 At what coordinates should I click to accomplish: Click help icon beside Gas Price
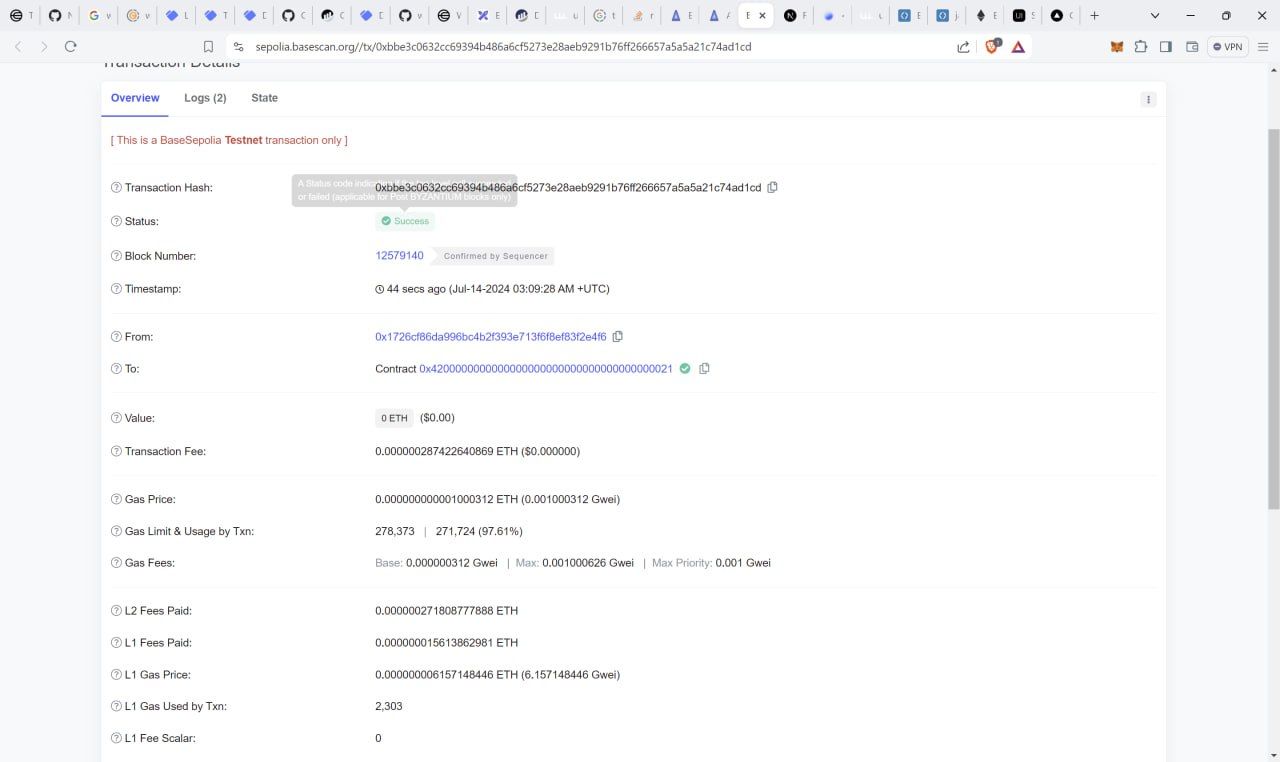pyautogui.click(x=116, y=499)
